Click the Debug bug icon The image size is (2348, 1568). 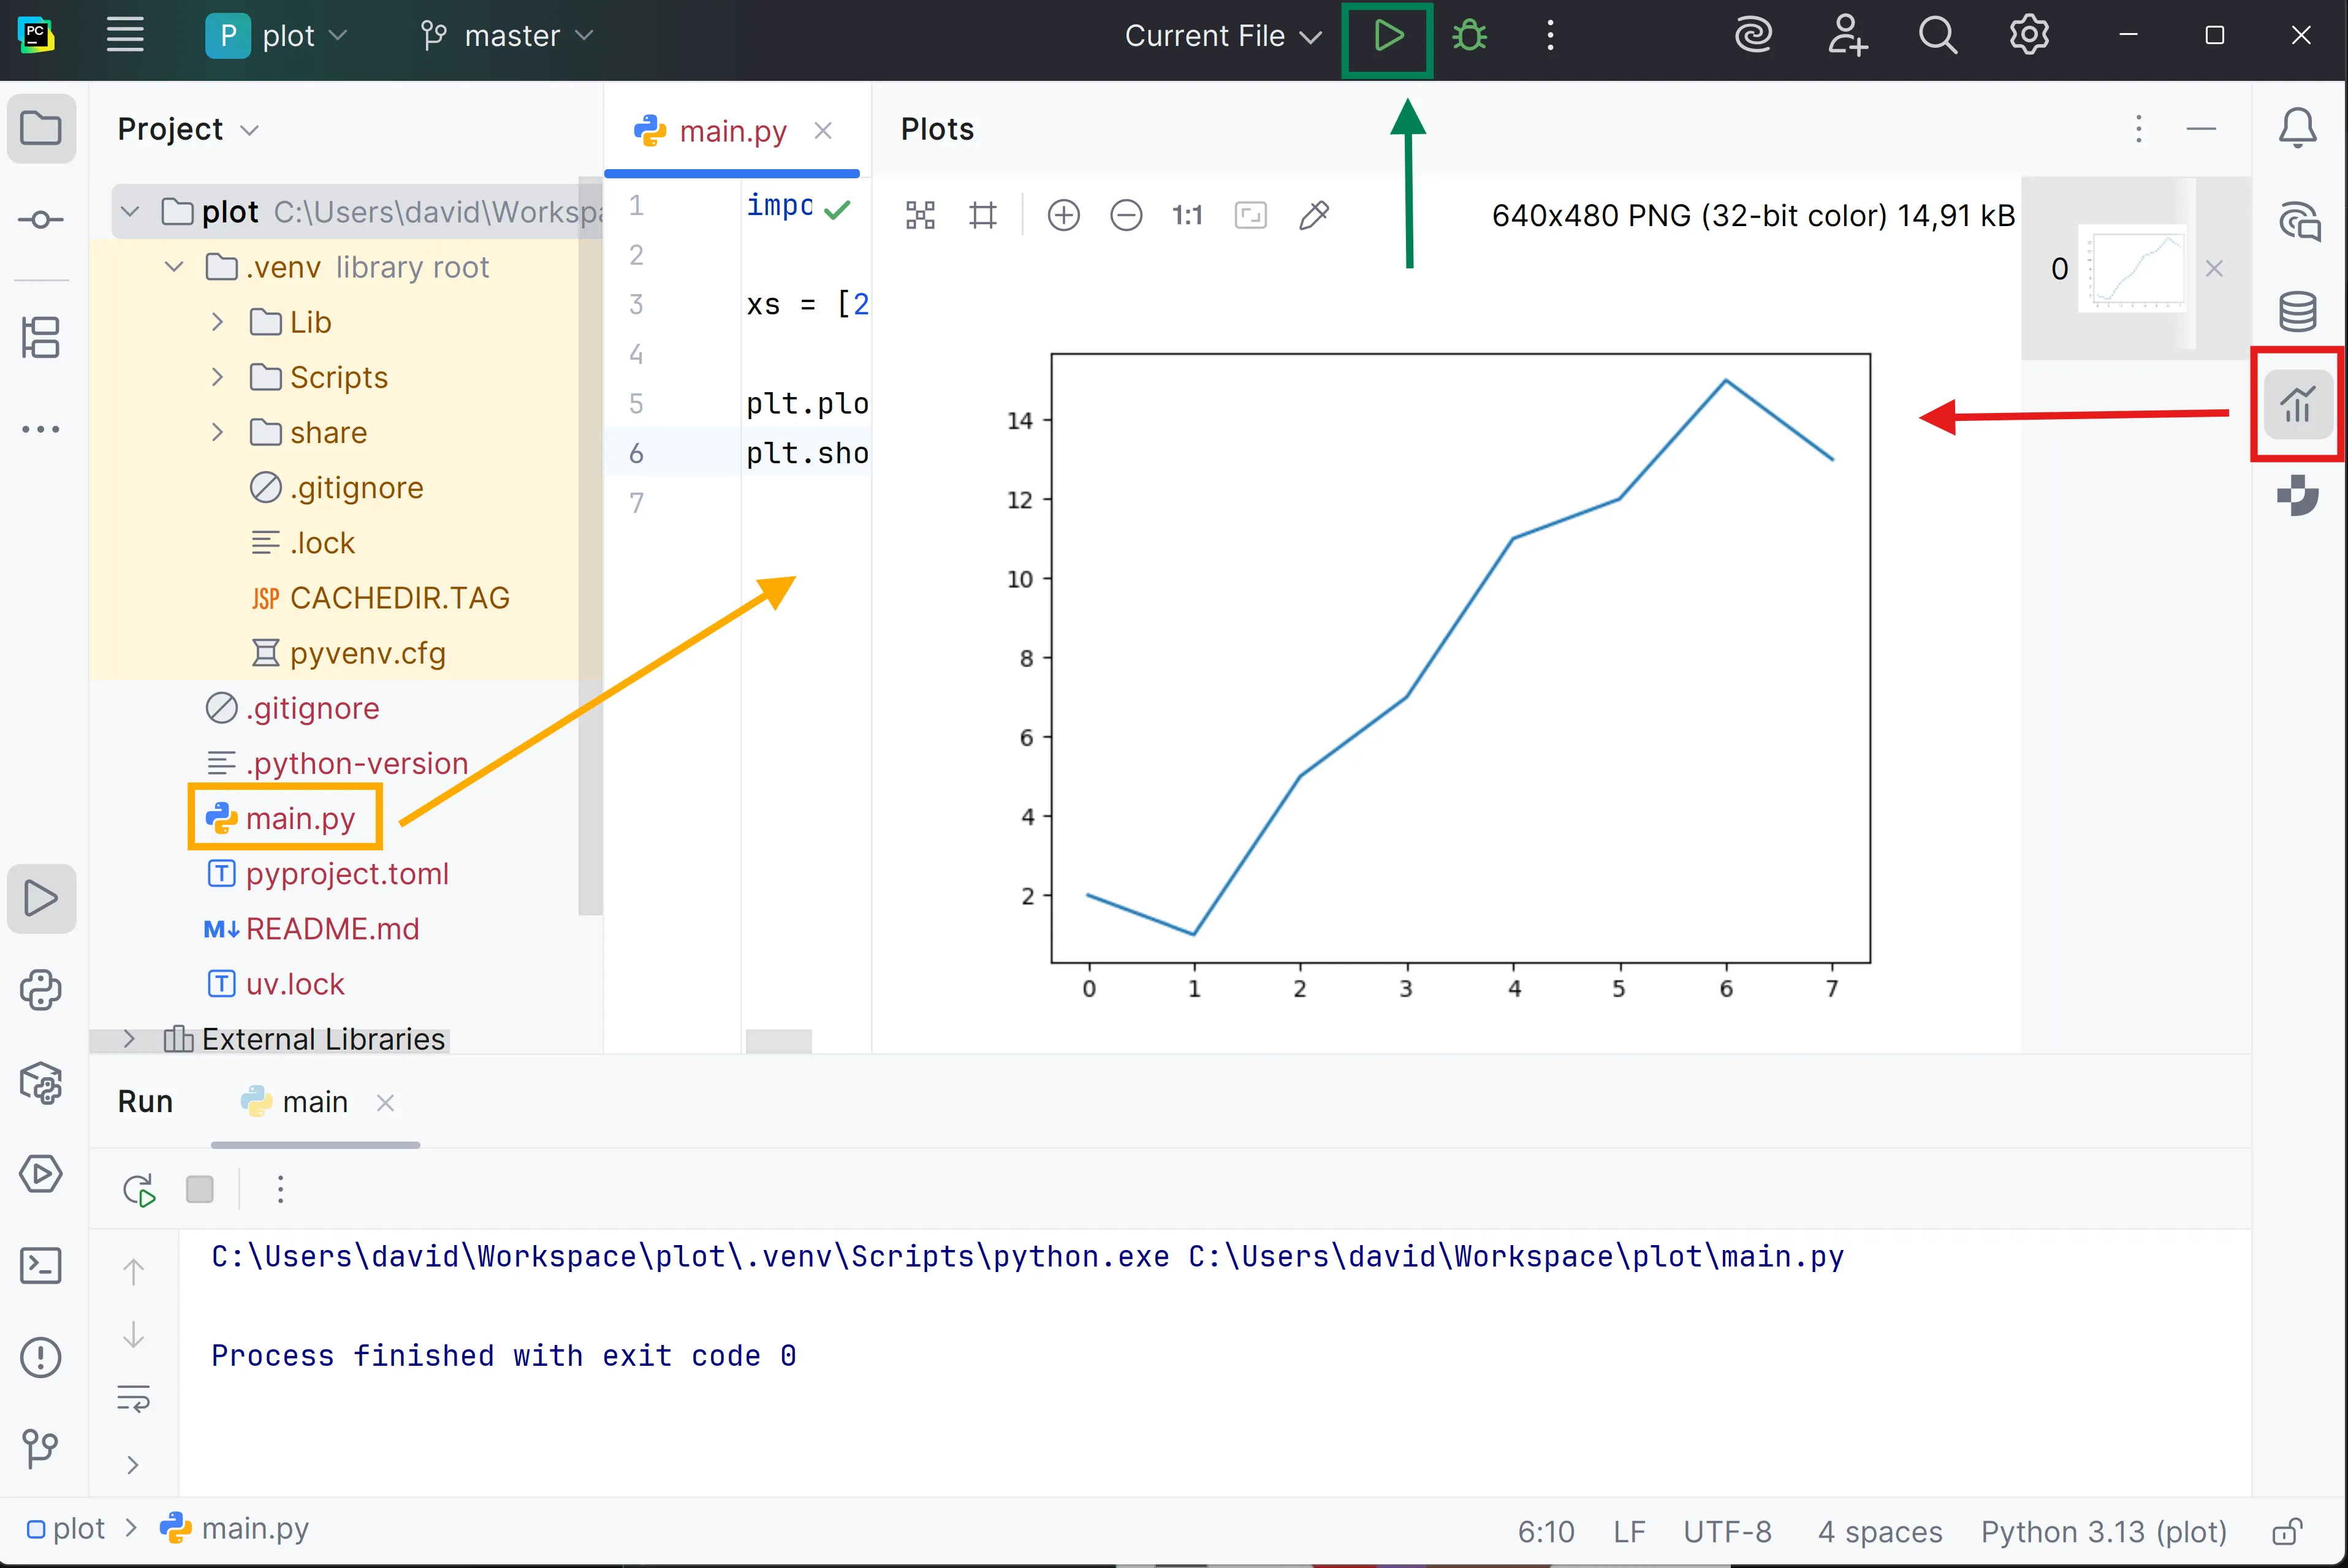[x=1469, y=37]
